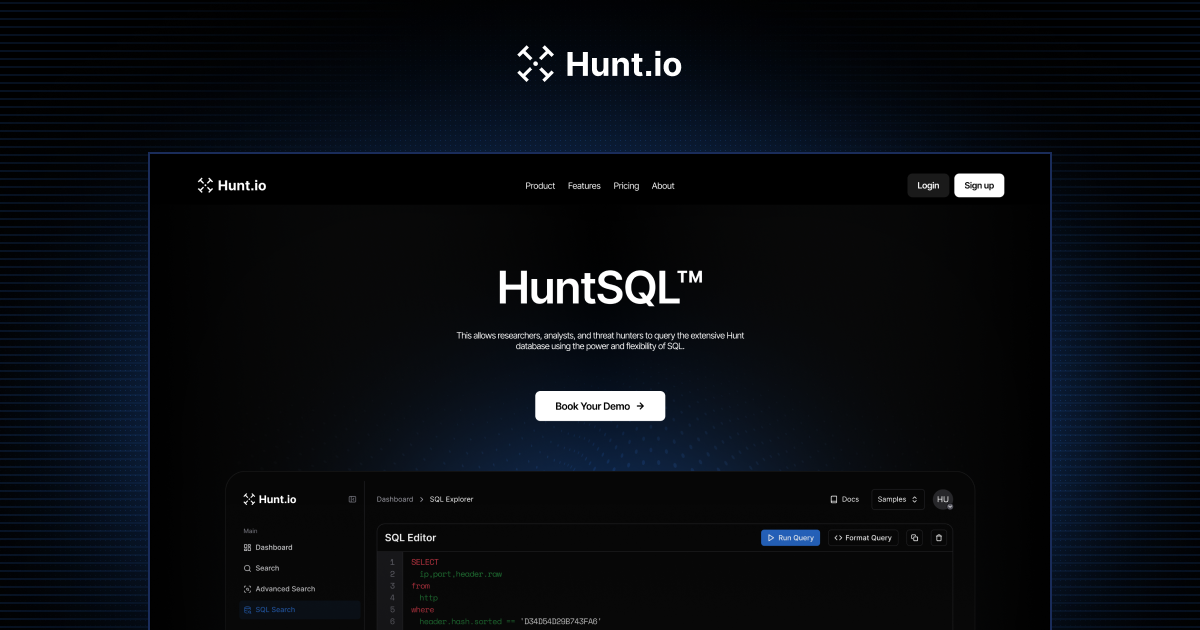
Task: Click the SQL Explorer breadcrumb
Action: (452, 499)
